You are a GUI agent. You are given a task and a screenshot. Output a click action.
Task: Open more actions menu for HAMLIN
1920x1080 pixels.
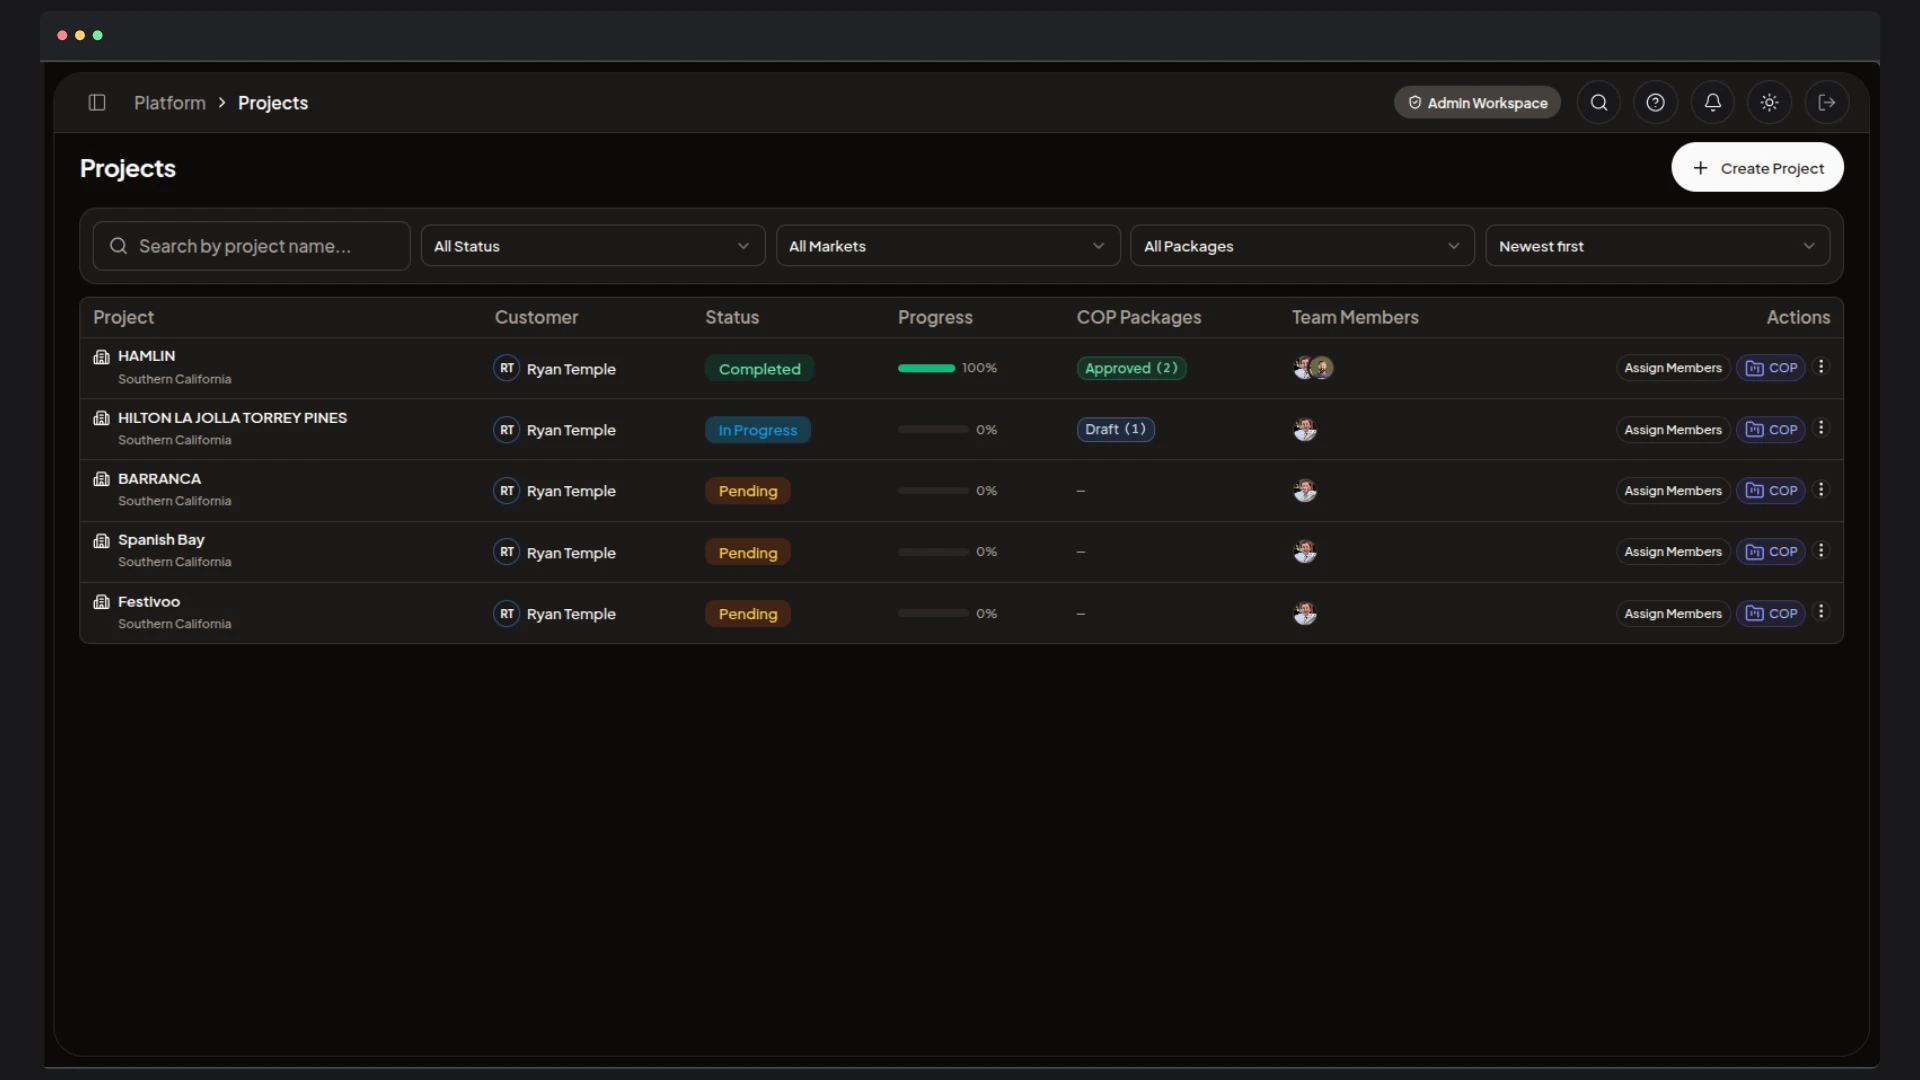1821,367
